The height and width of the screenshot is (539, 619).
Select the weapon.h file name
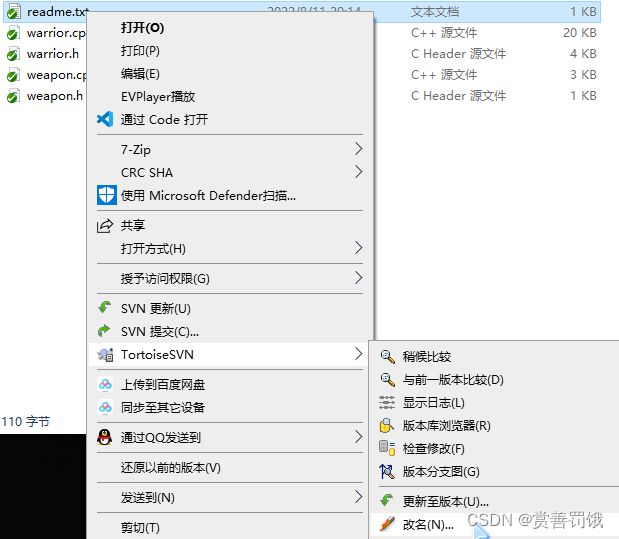(x=55, y=96)
